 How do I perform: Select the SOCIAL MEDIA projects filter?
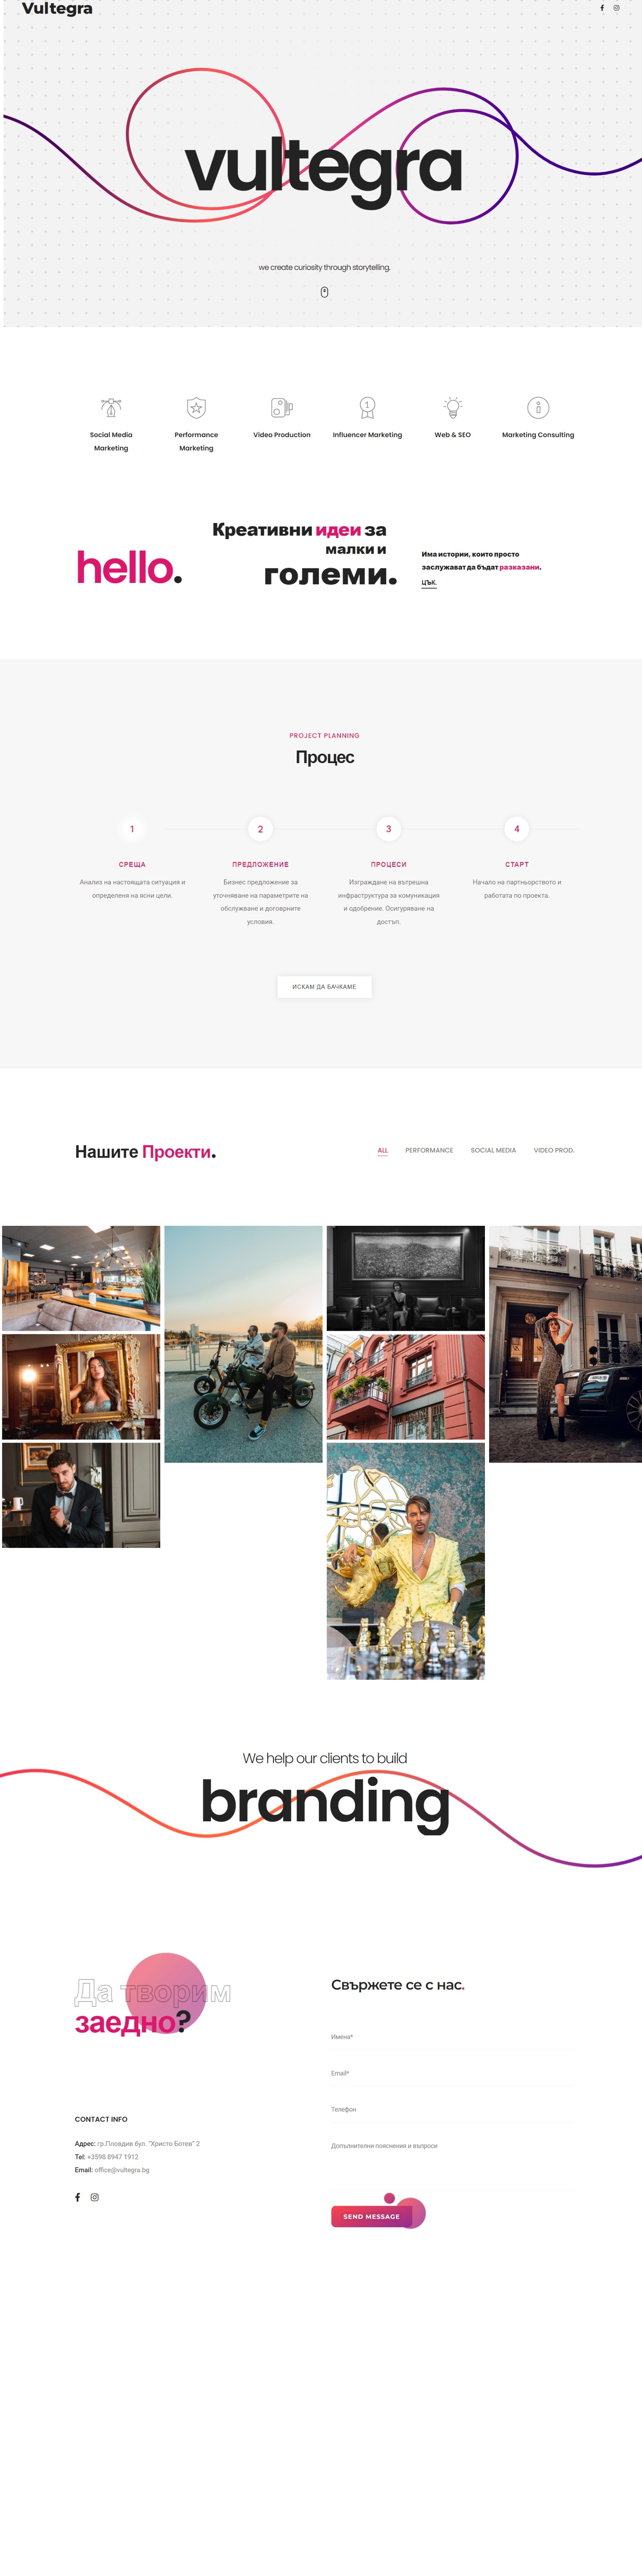[493, 1150]
